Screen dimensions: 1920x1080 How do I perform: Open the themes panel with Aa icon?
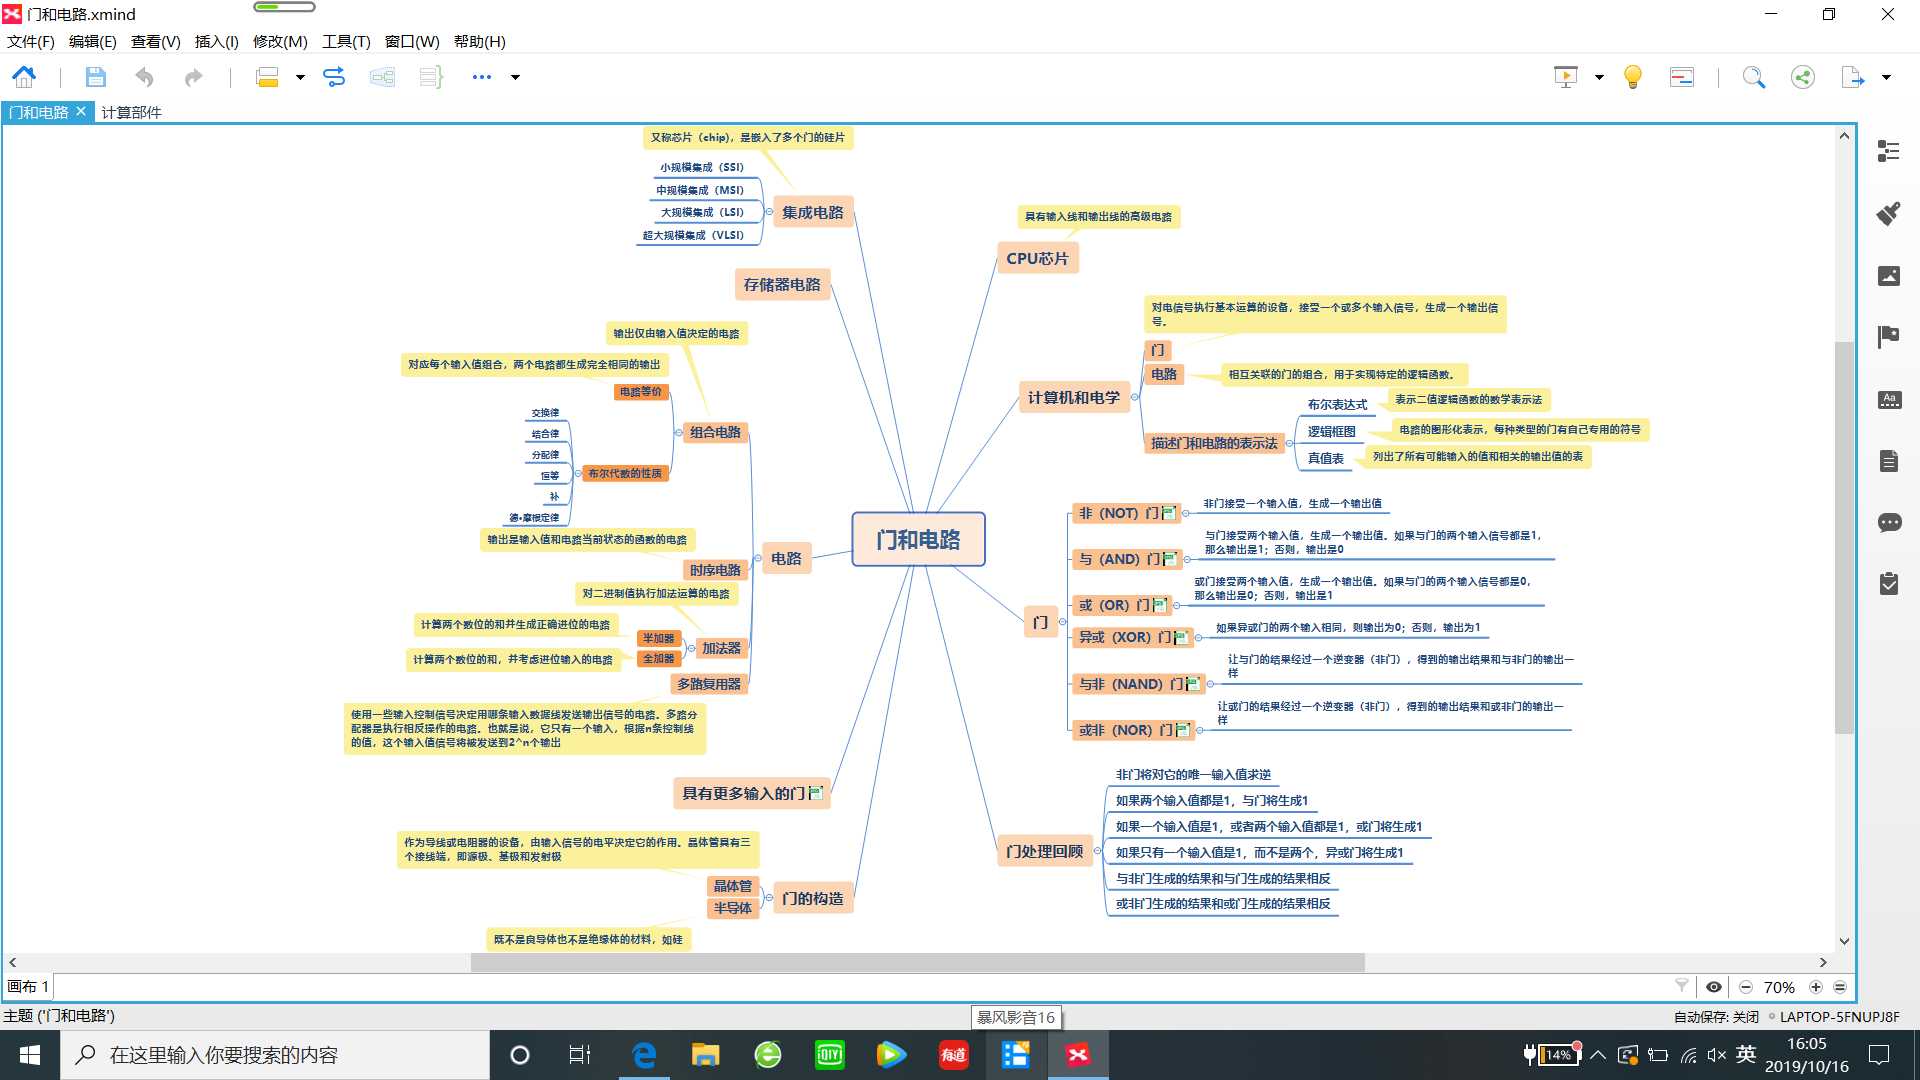[1888, 399]
